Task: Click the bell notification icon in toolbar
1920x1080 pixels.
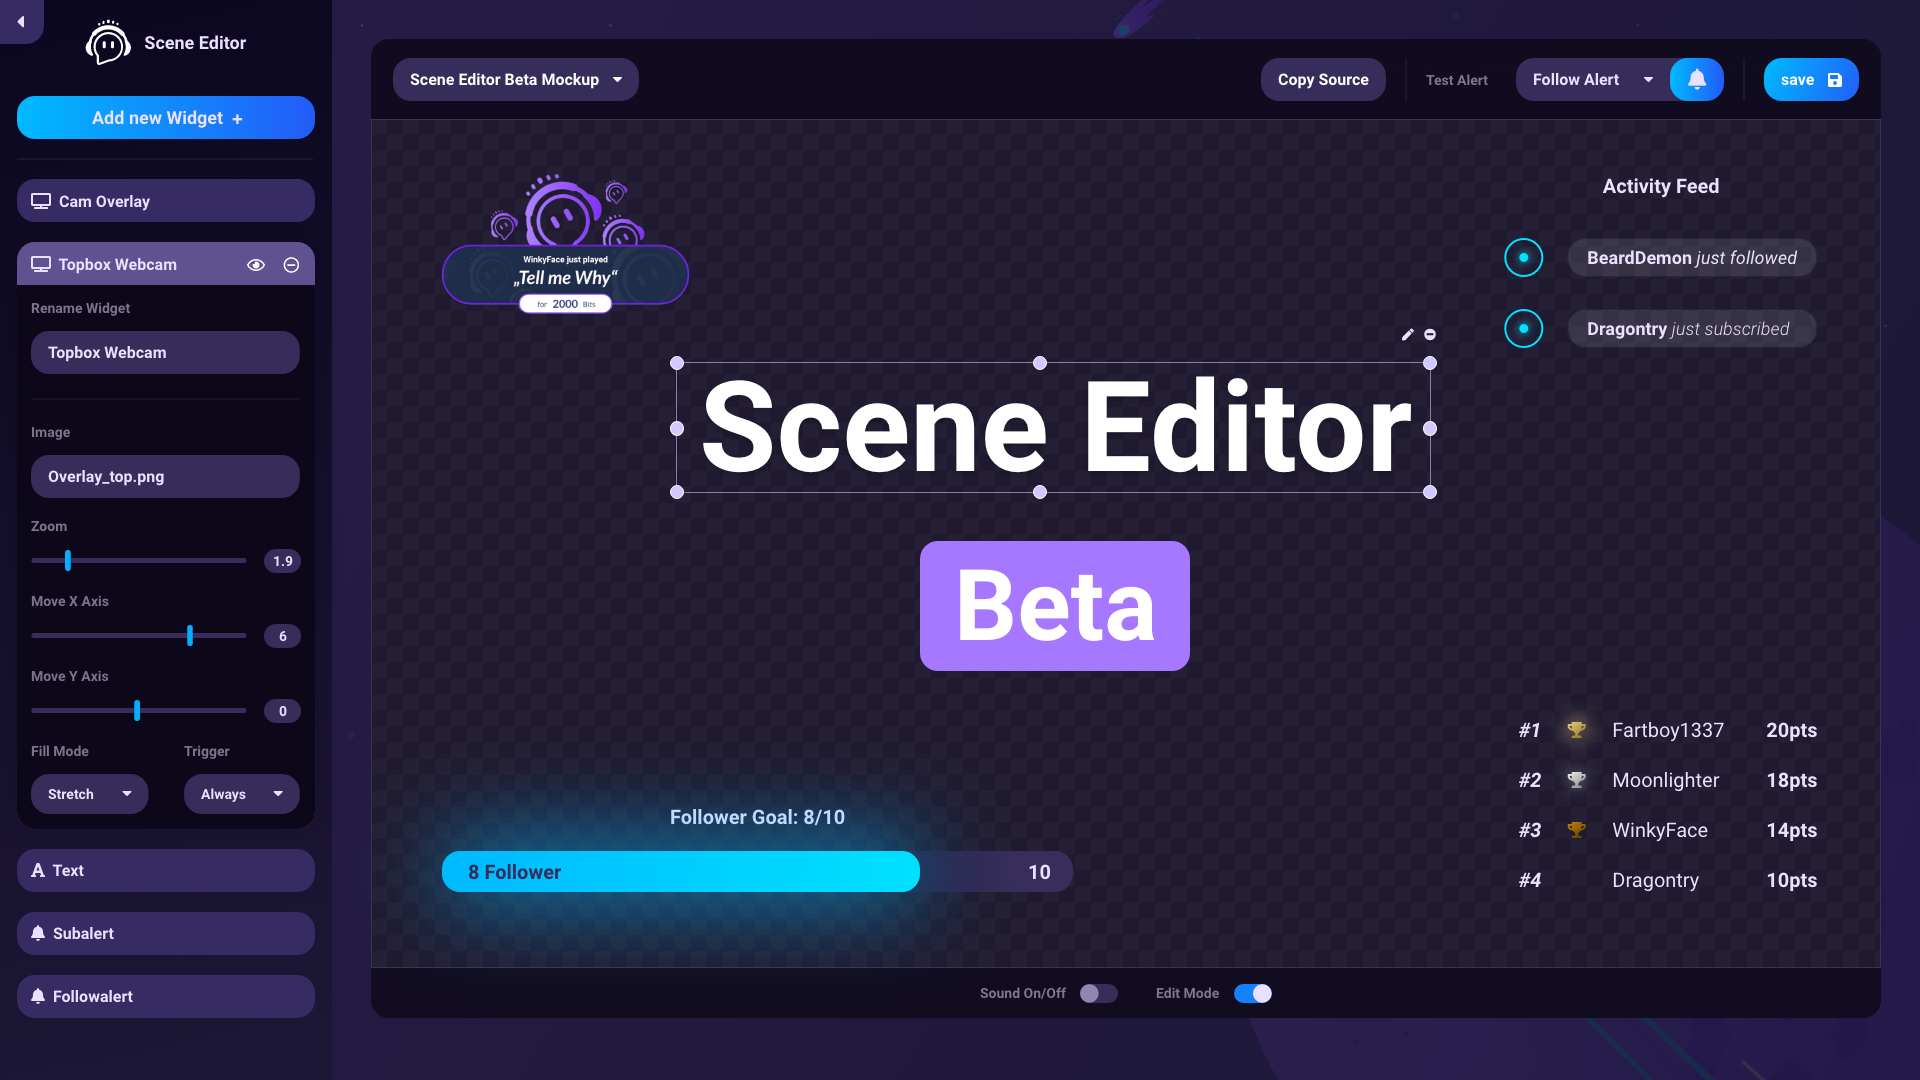Action: (1697, 79)
